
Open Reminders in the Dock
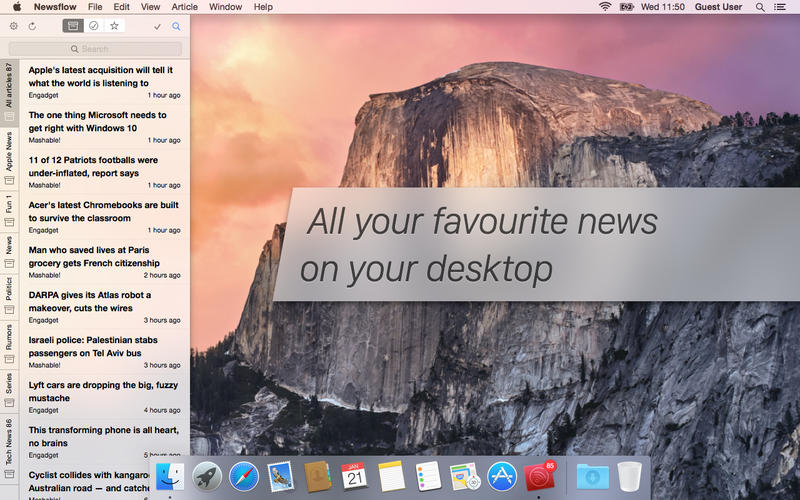[428, 477]
